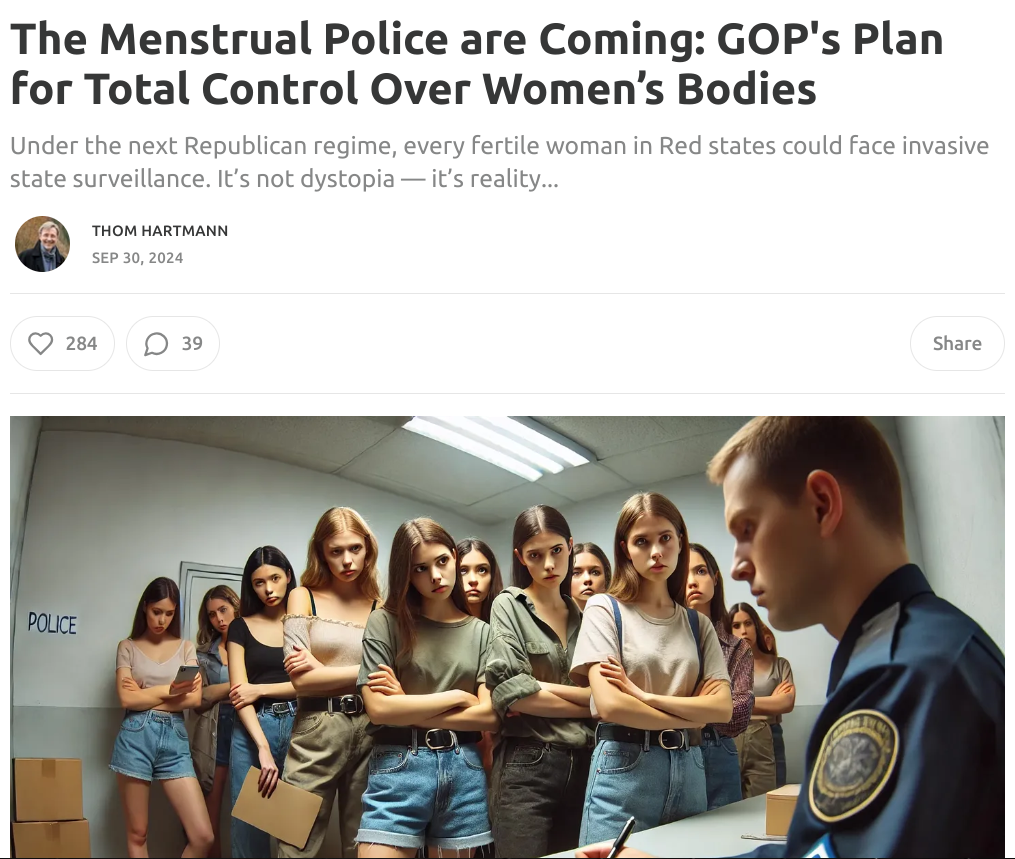Click the cardboard boxes in image corner

point(50,807)
